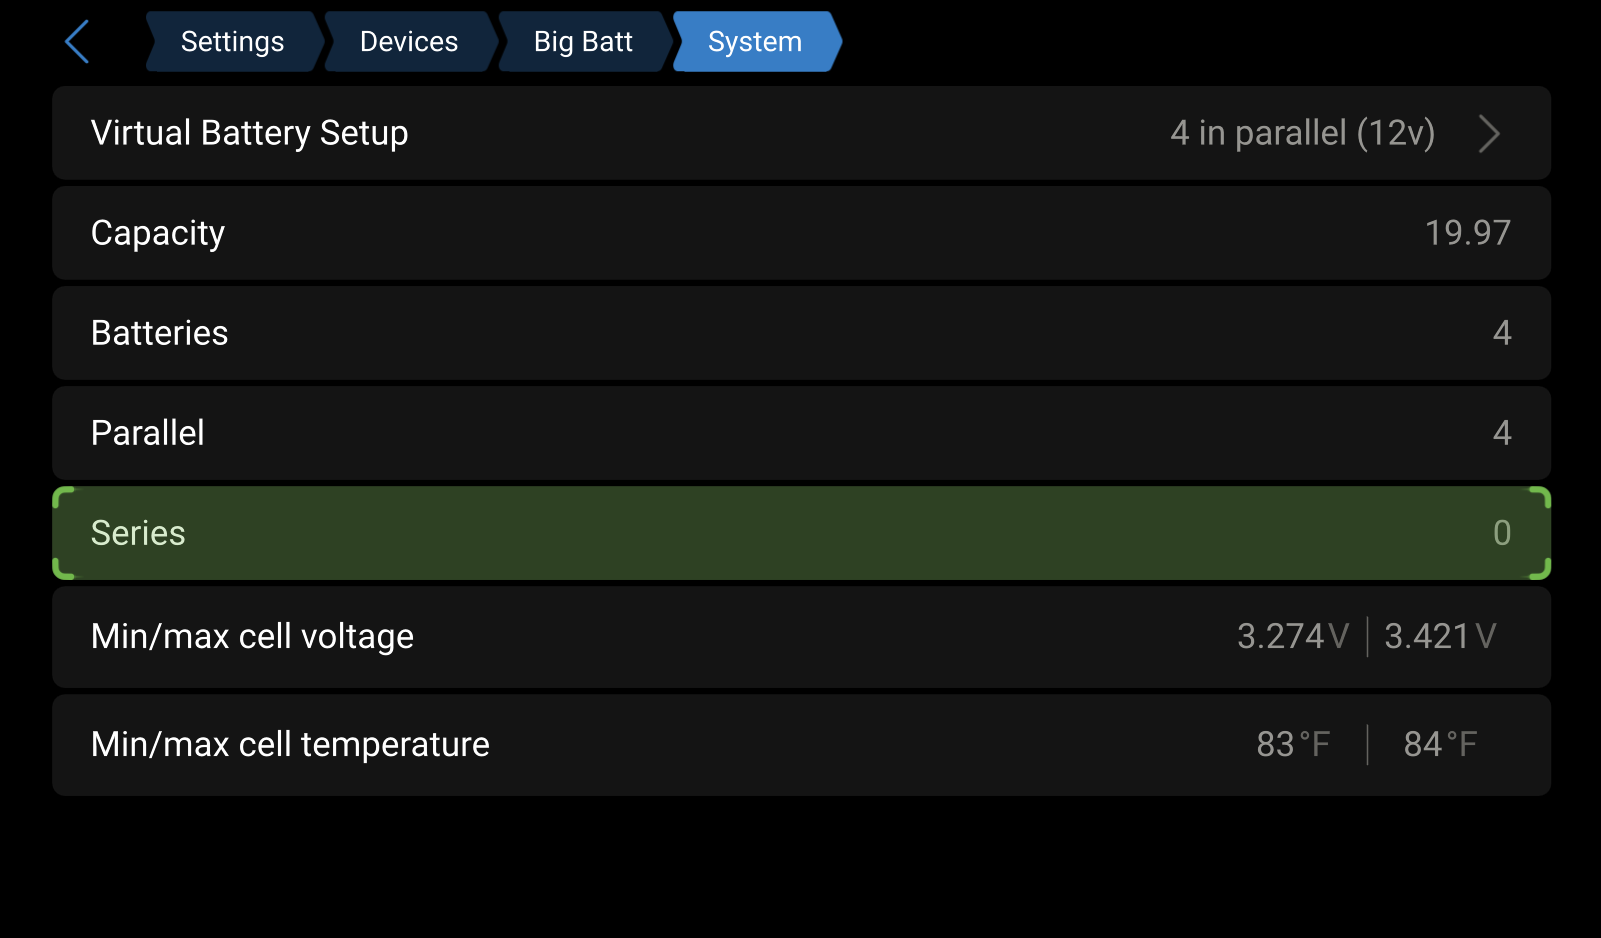Go to the Devices breadcrumb
The width and height of the screenshot is (1601, 938).
408,42
